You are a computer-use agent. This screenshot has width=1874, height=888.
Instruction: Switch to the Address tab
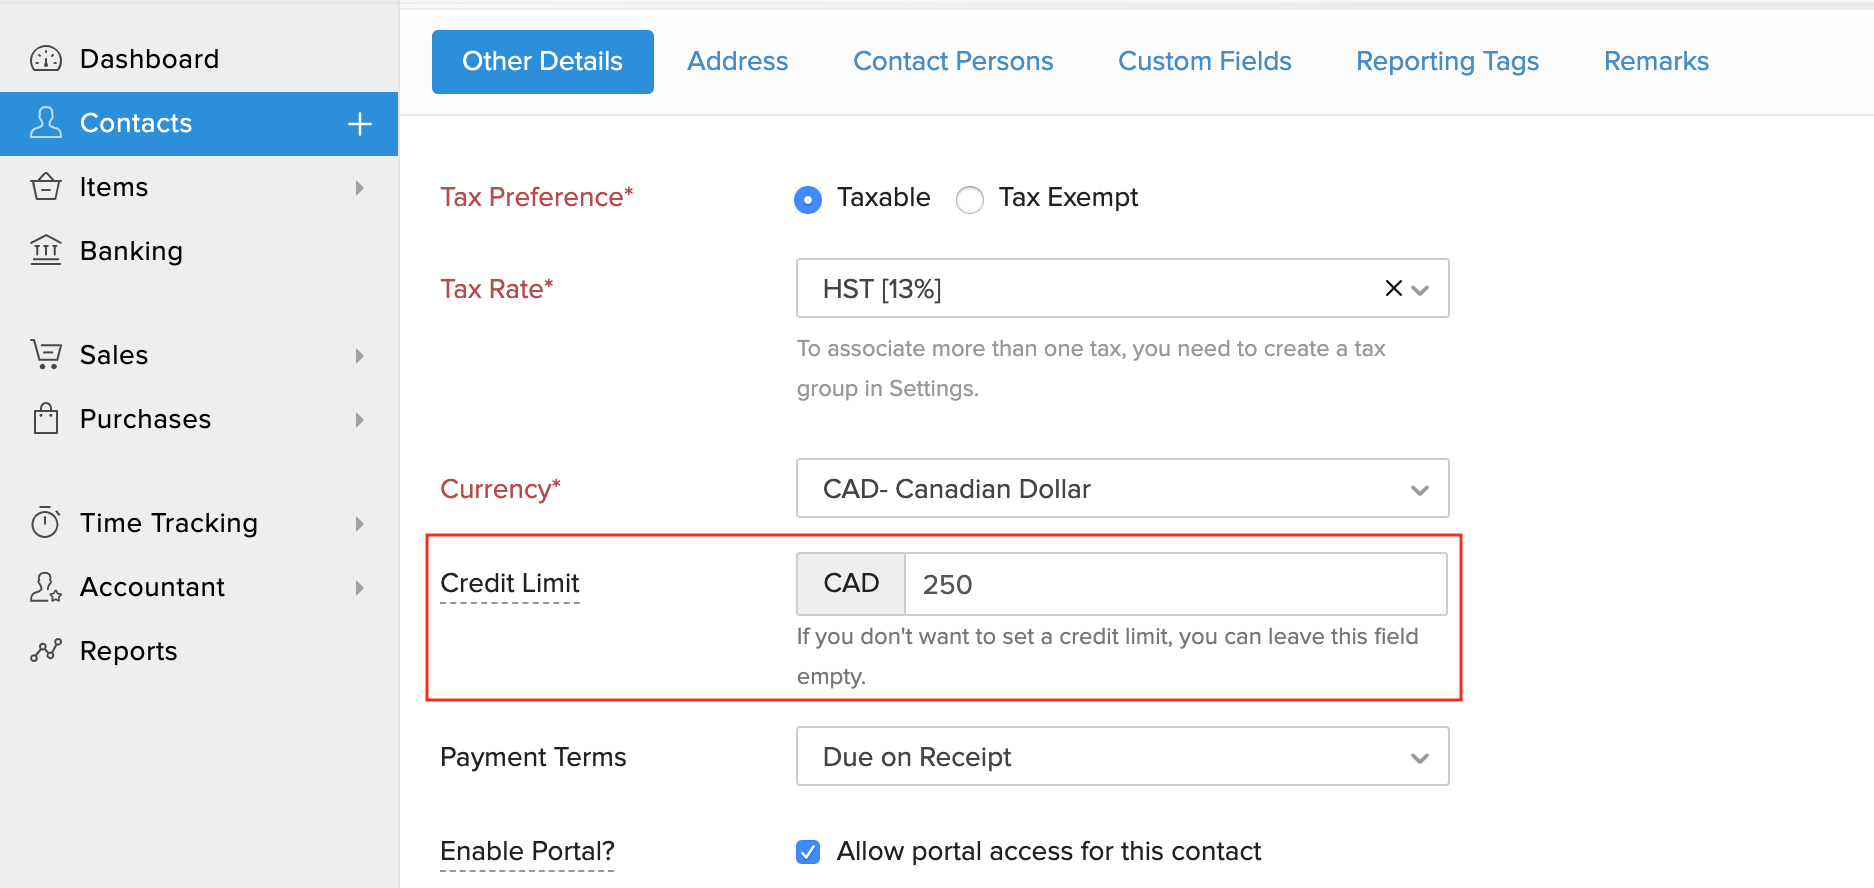(737, 61)
